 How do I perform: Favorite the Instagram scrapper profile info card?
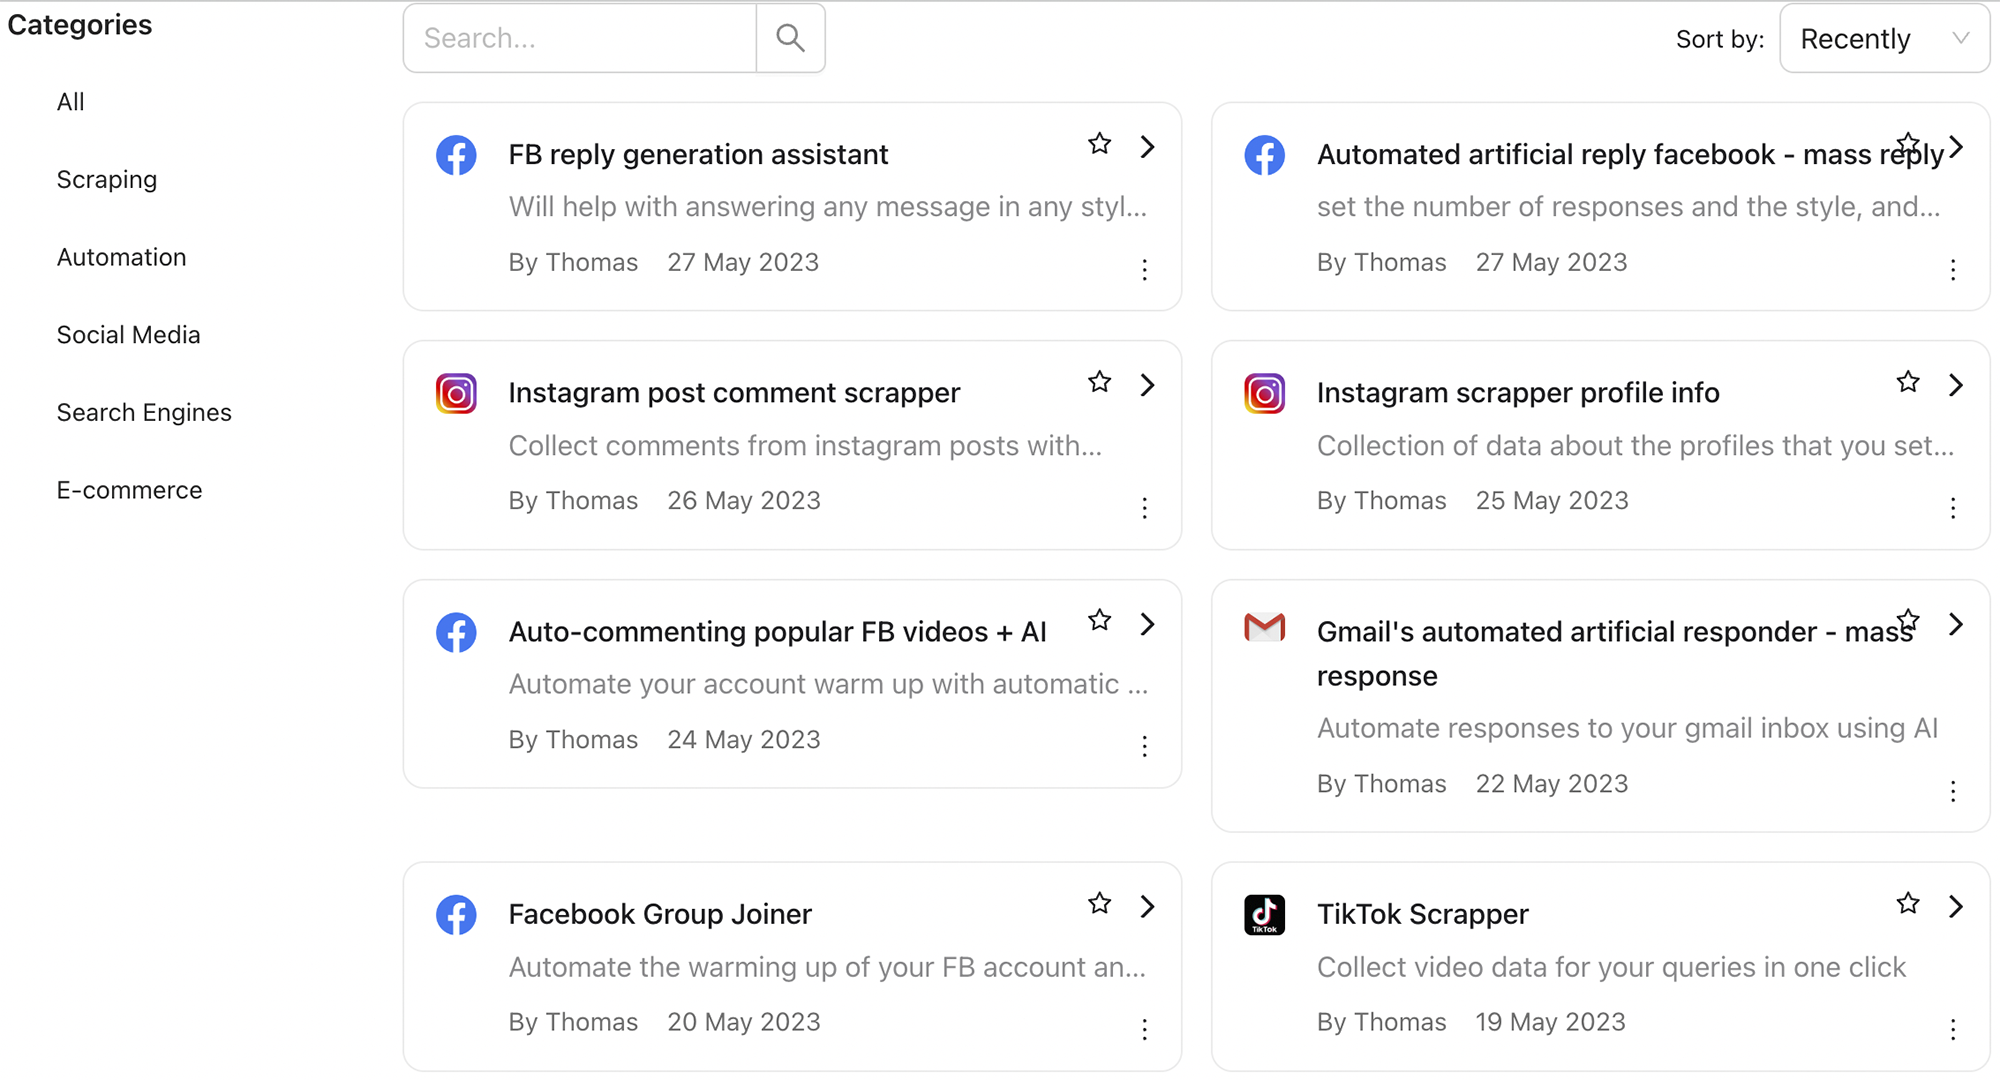[x=1907, y=382]
